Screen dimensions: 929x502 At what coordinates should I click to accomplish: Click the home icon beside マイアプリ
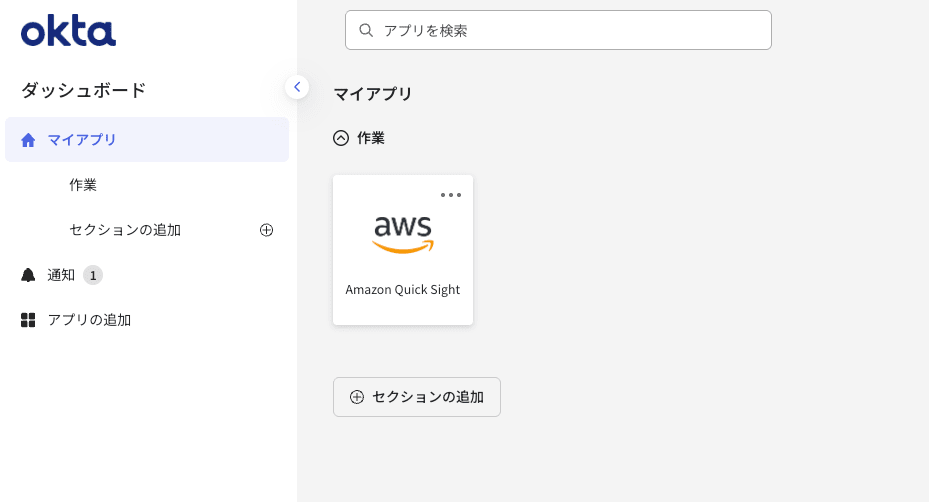point(28,140)
